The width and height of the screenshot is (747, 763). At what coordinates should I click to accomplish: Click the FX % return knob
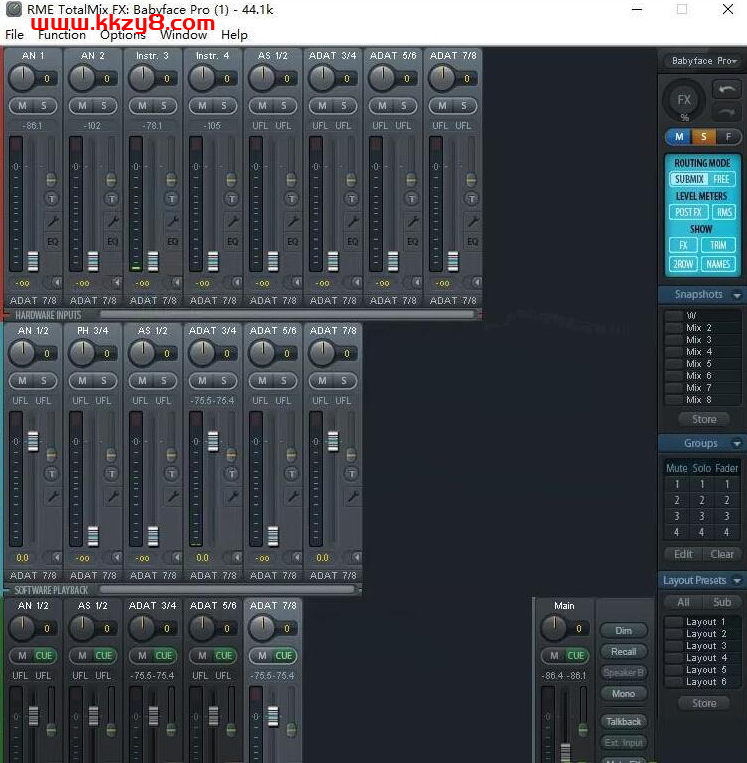point(684,100)
